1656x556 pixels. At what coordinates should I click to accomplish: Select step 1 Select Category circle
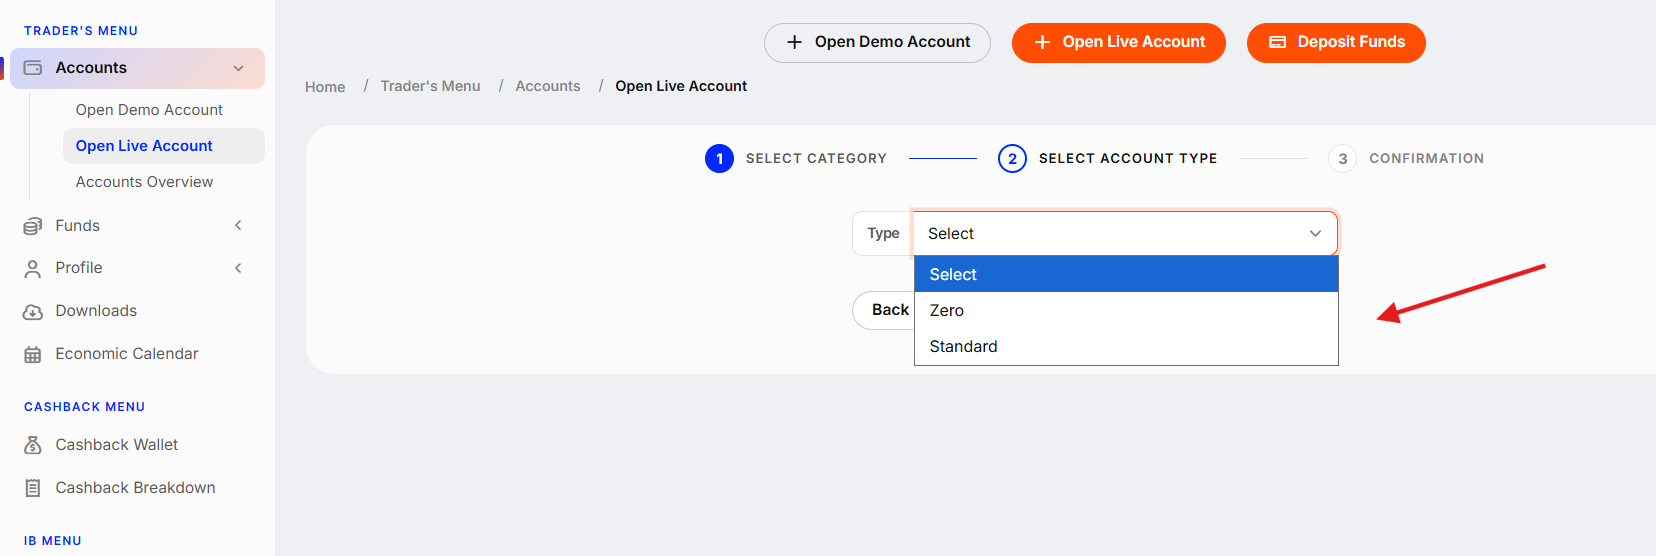719,158
